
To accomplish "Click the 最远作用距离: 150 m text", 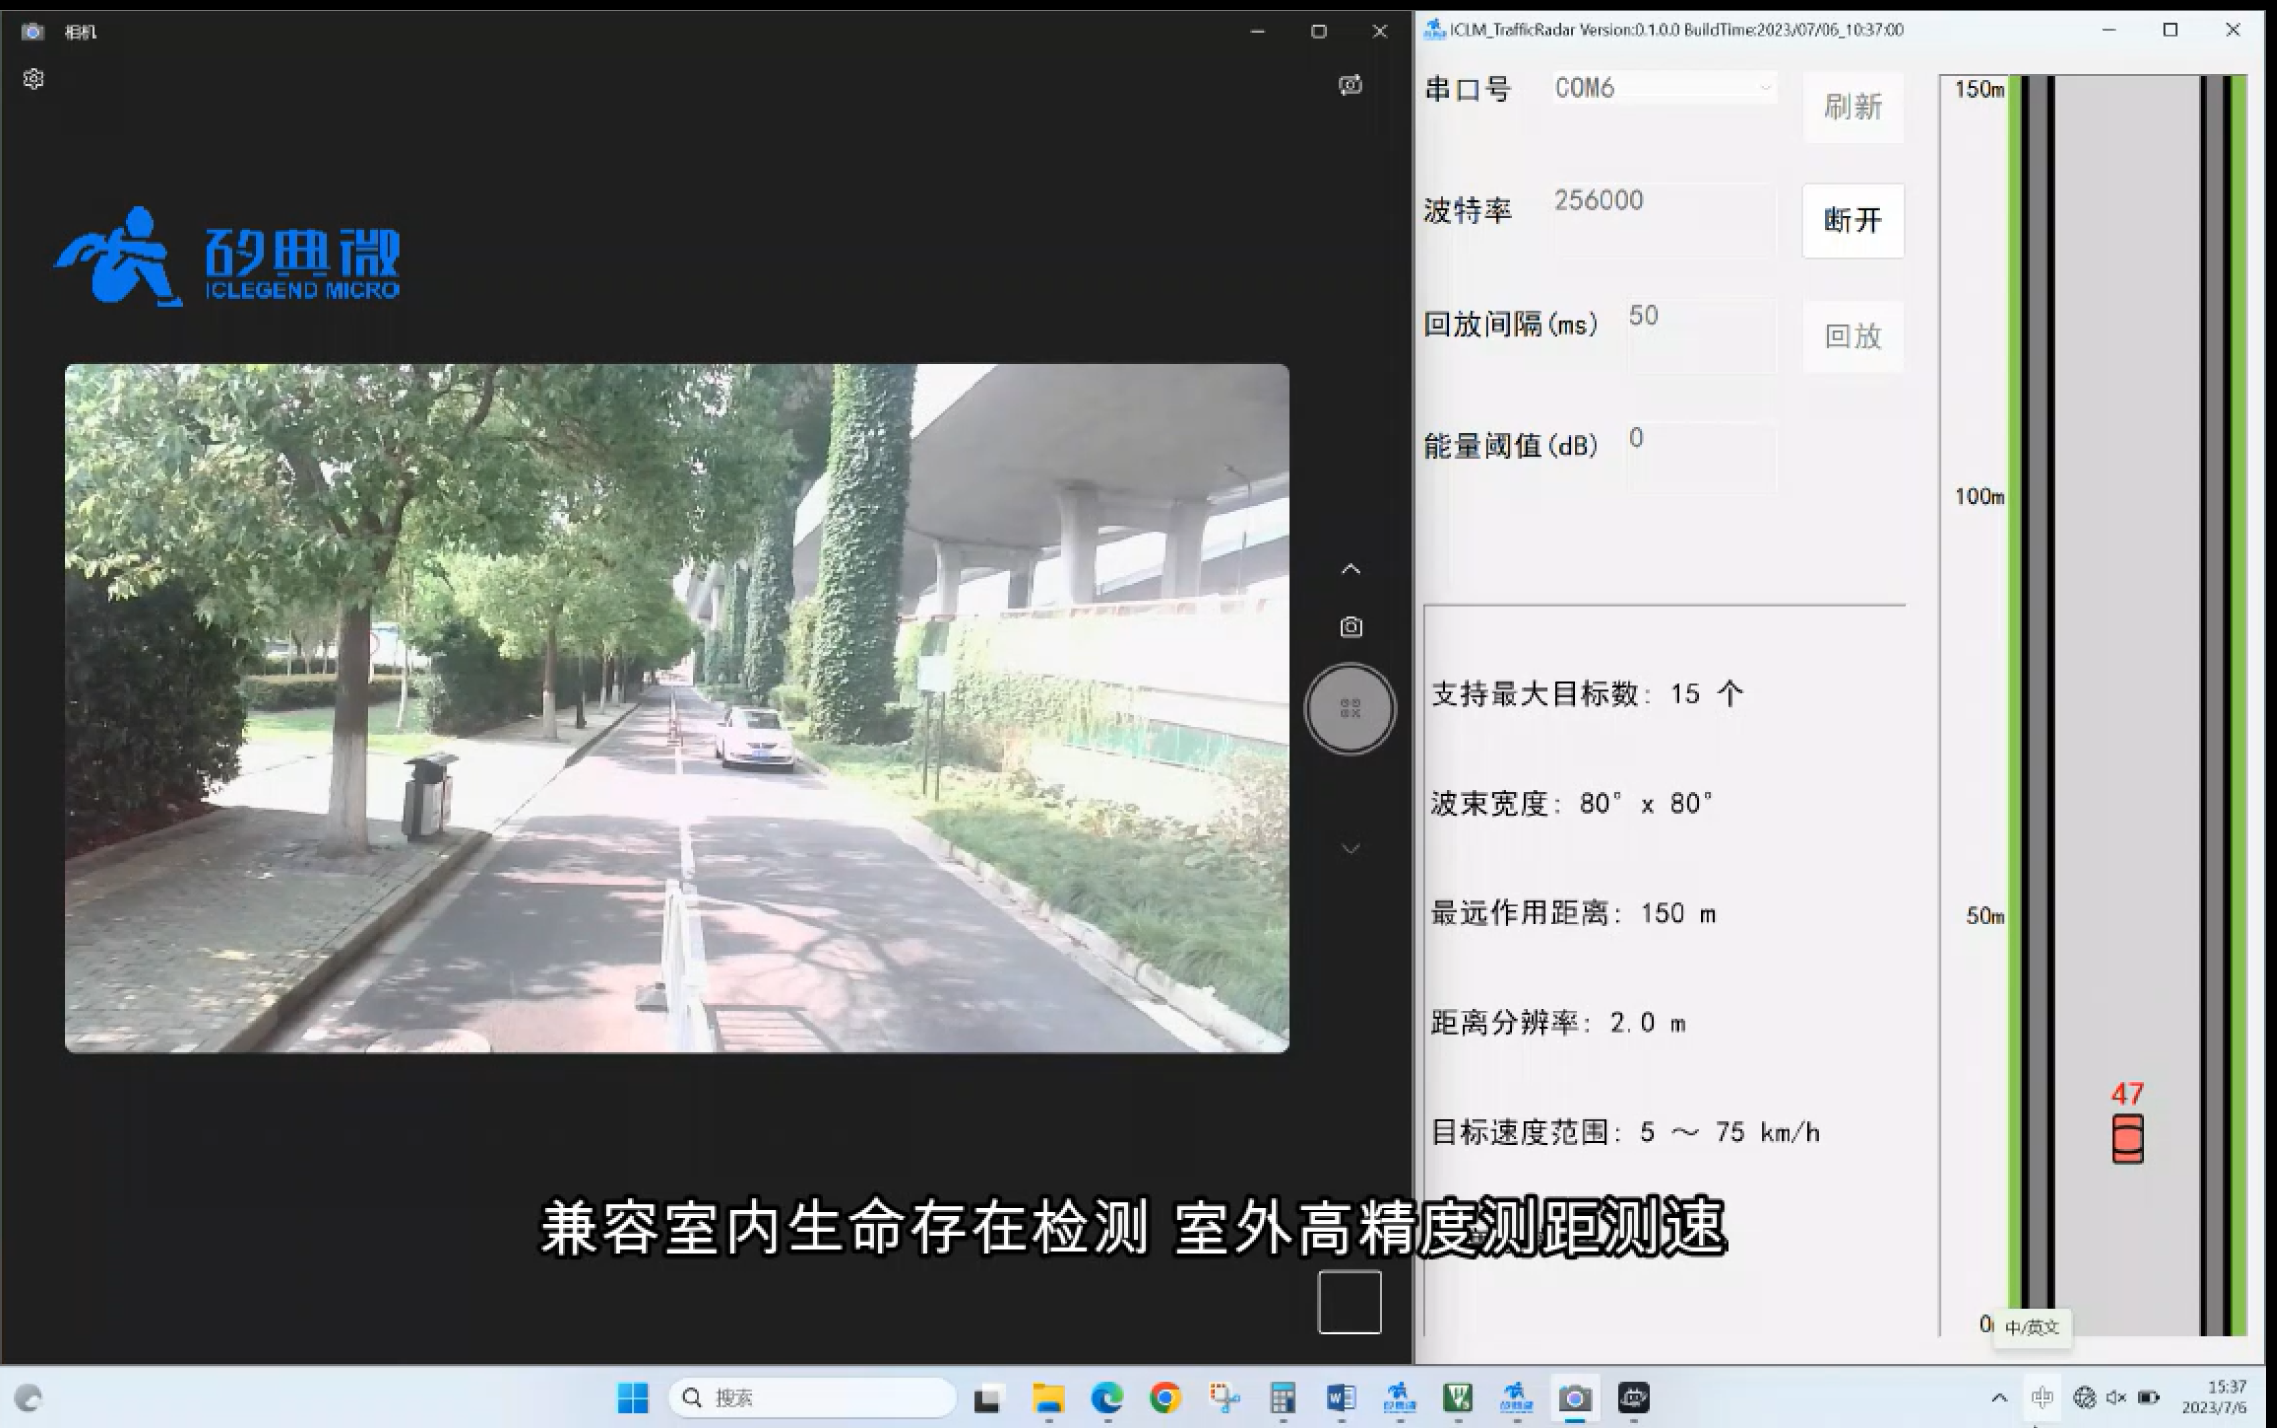I will pos(1573,913).
